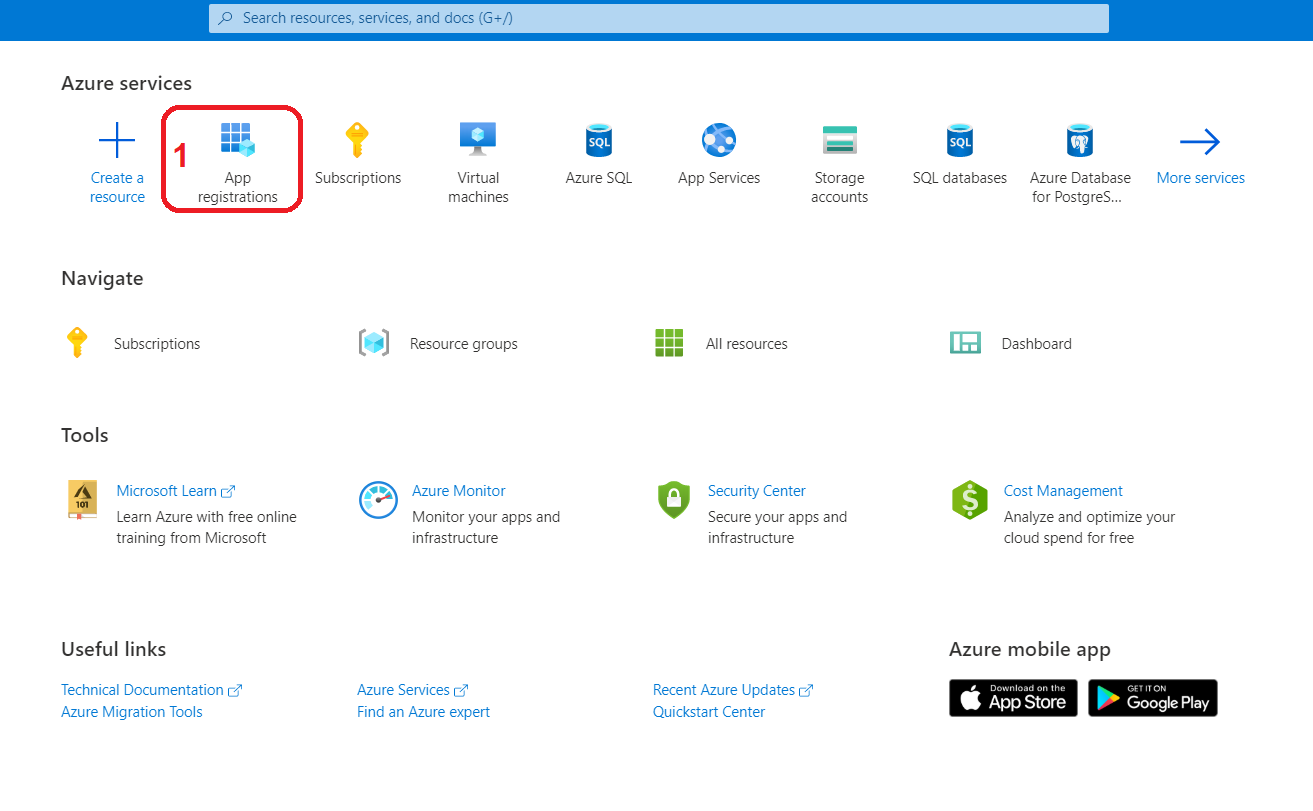Open the Microsoft Learn link
The height and width of the screenshot is (811, 1313).
click(x=167, y=491)
